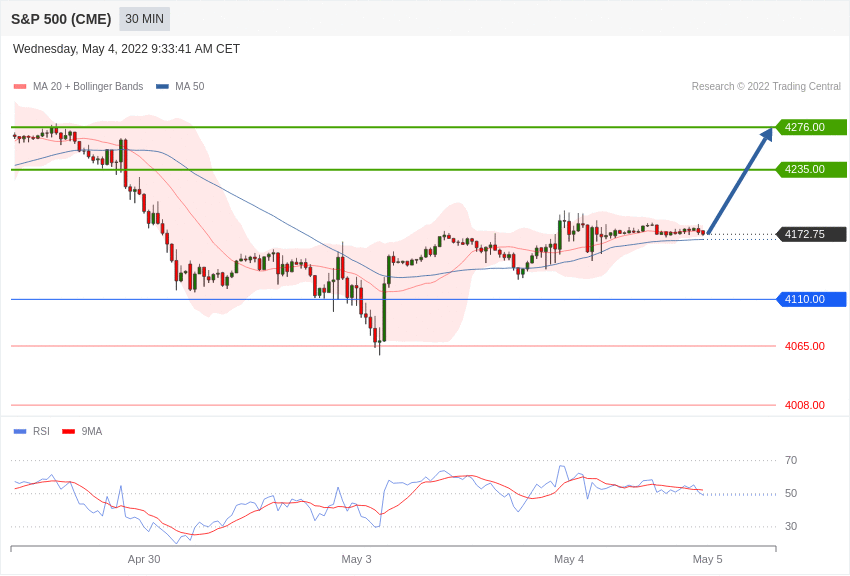850x576 pixels.
Task: Click the red 9MA legend swatch
Action: [x=68, y=432]
